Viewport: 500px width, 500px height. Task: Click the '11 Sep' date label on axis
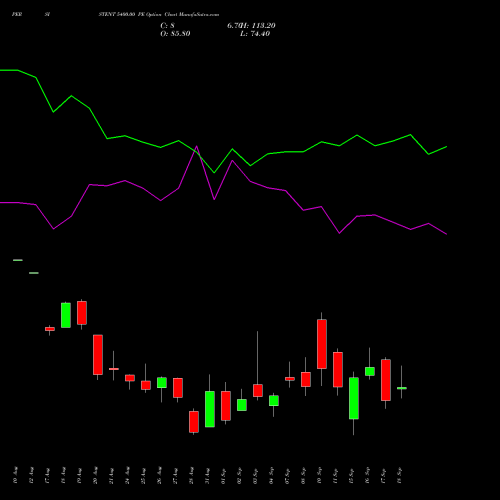pyautogui.click(x=336, y=476)
